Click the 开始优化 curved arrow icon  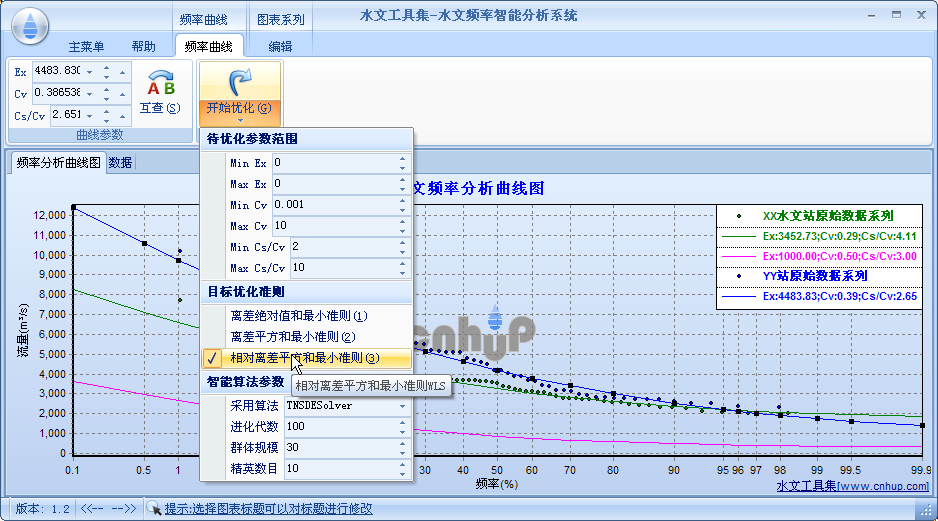tap(239, 82)
